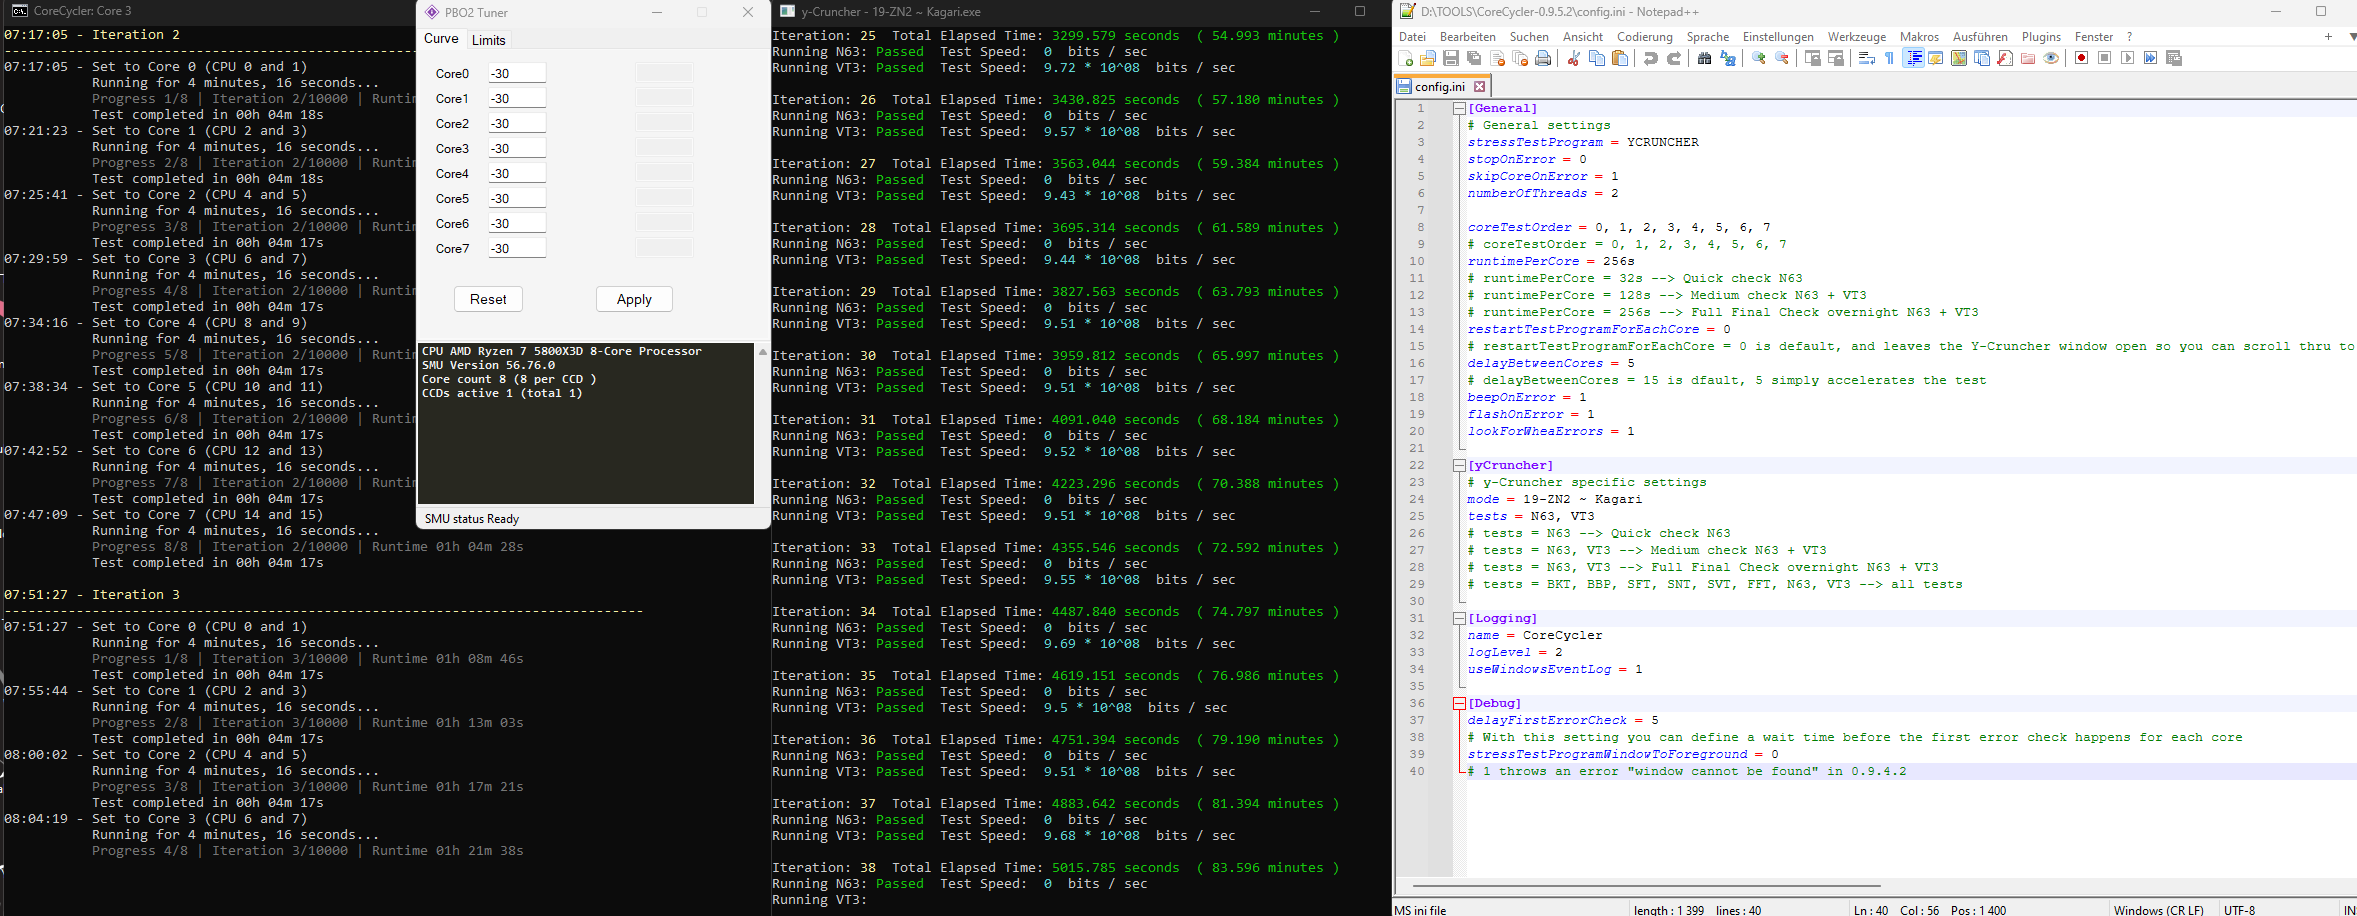The image size is (2357, 916).
Task: Toggle word wrap in Notepad++
Action: tap(1866, 58)
